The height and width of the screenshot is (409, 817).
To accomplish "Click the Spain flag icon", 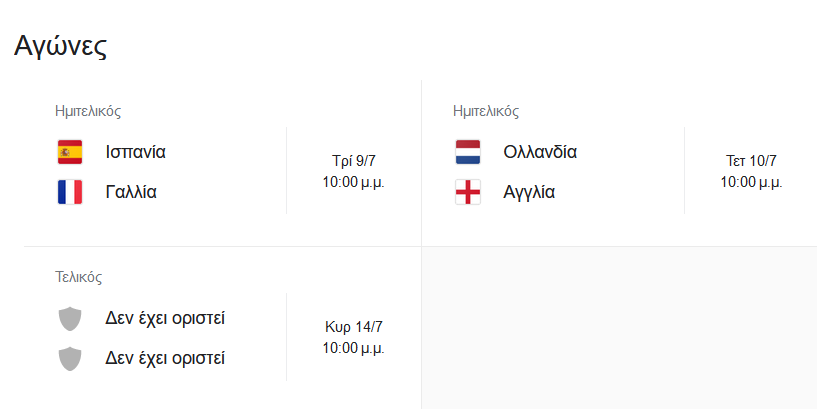I will coord(70,152).
